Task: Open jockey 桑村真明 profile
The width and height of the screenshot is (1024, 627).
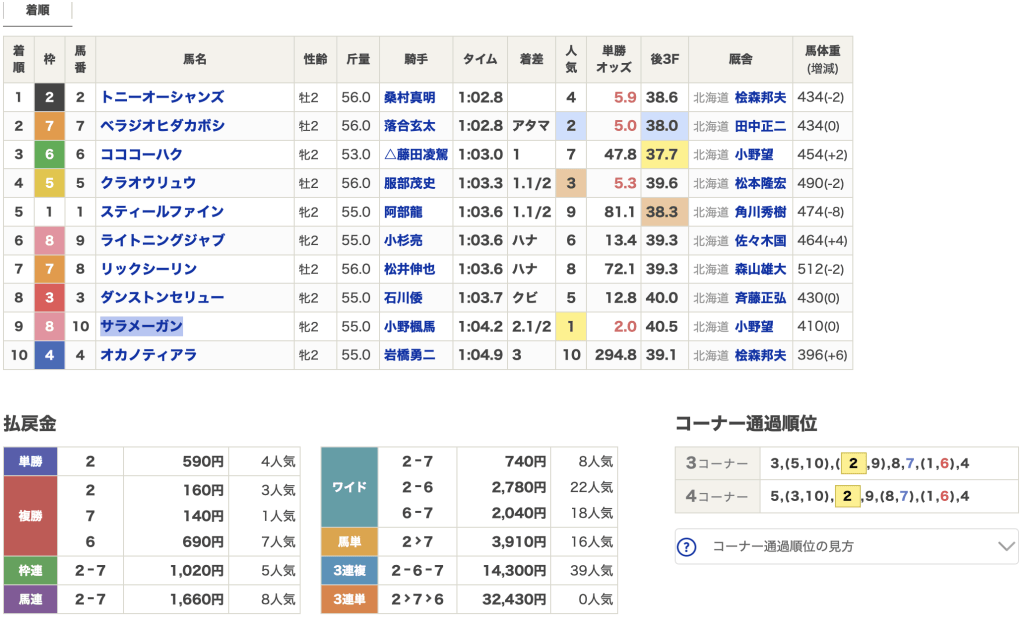Action: point(409,97)
